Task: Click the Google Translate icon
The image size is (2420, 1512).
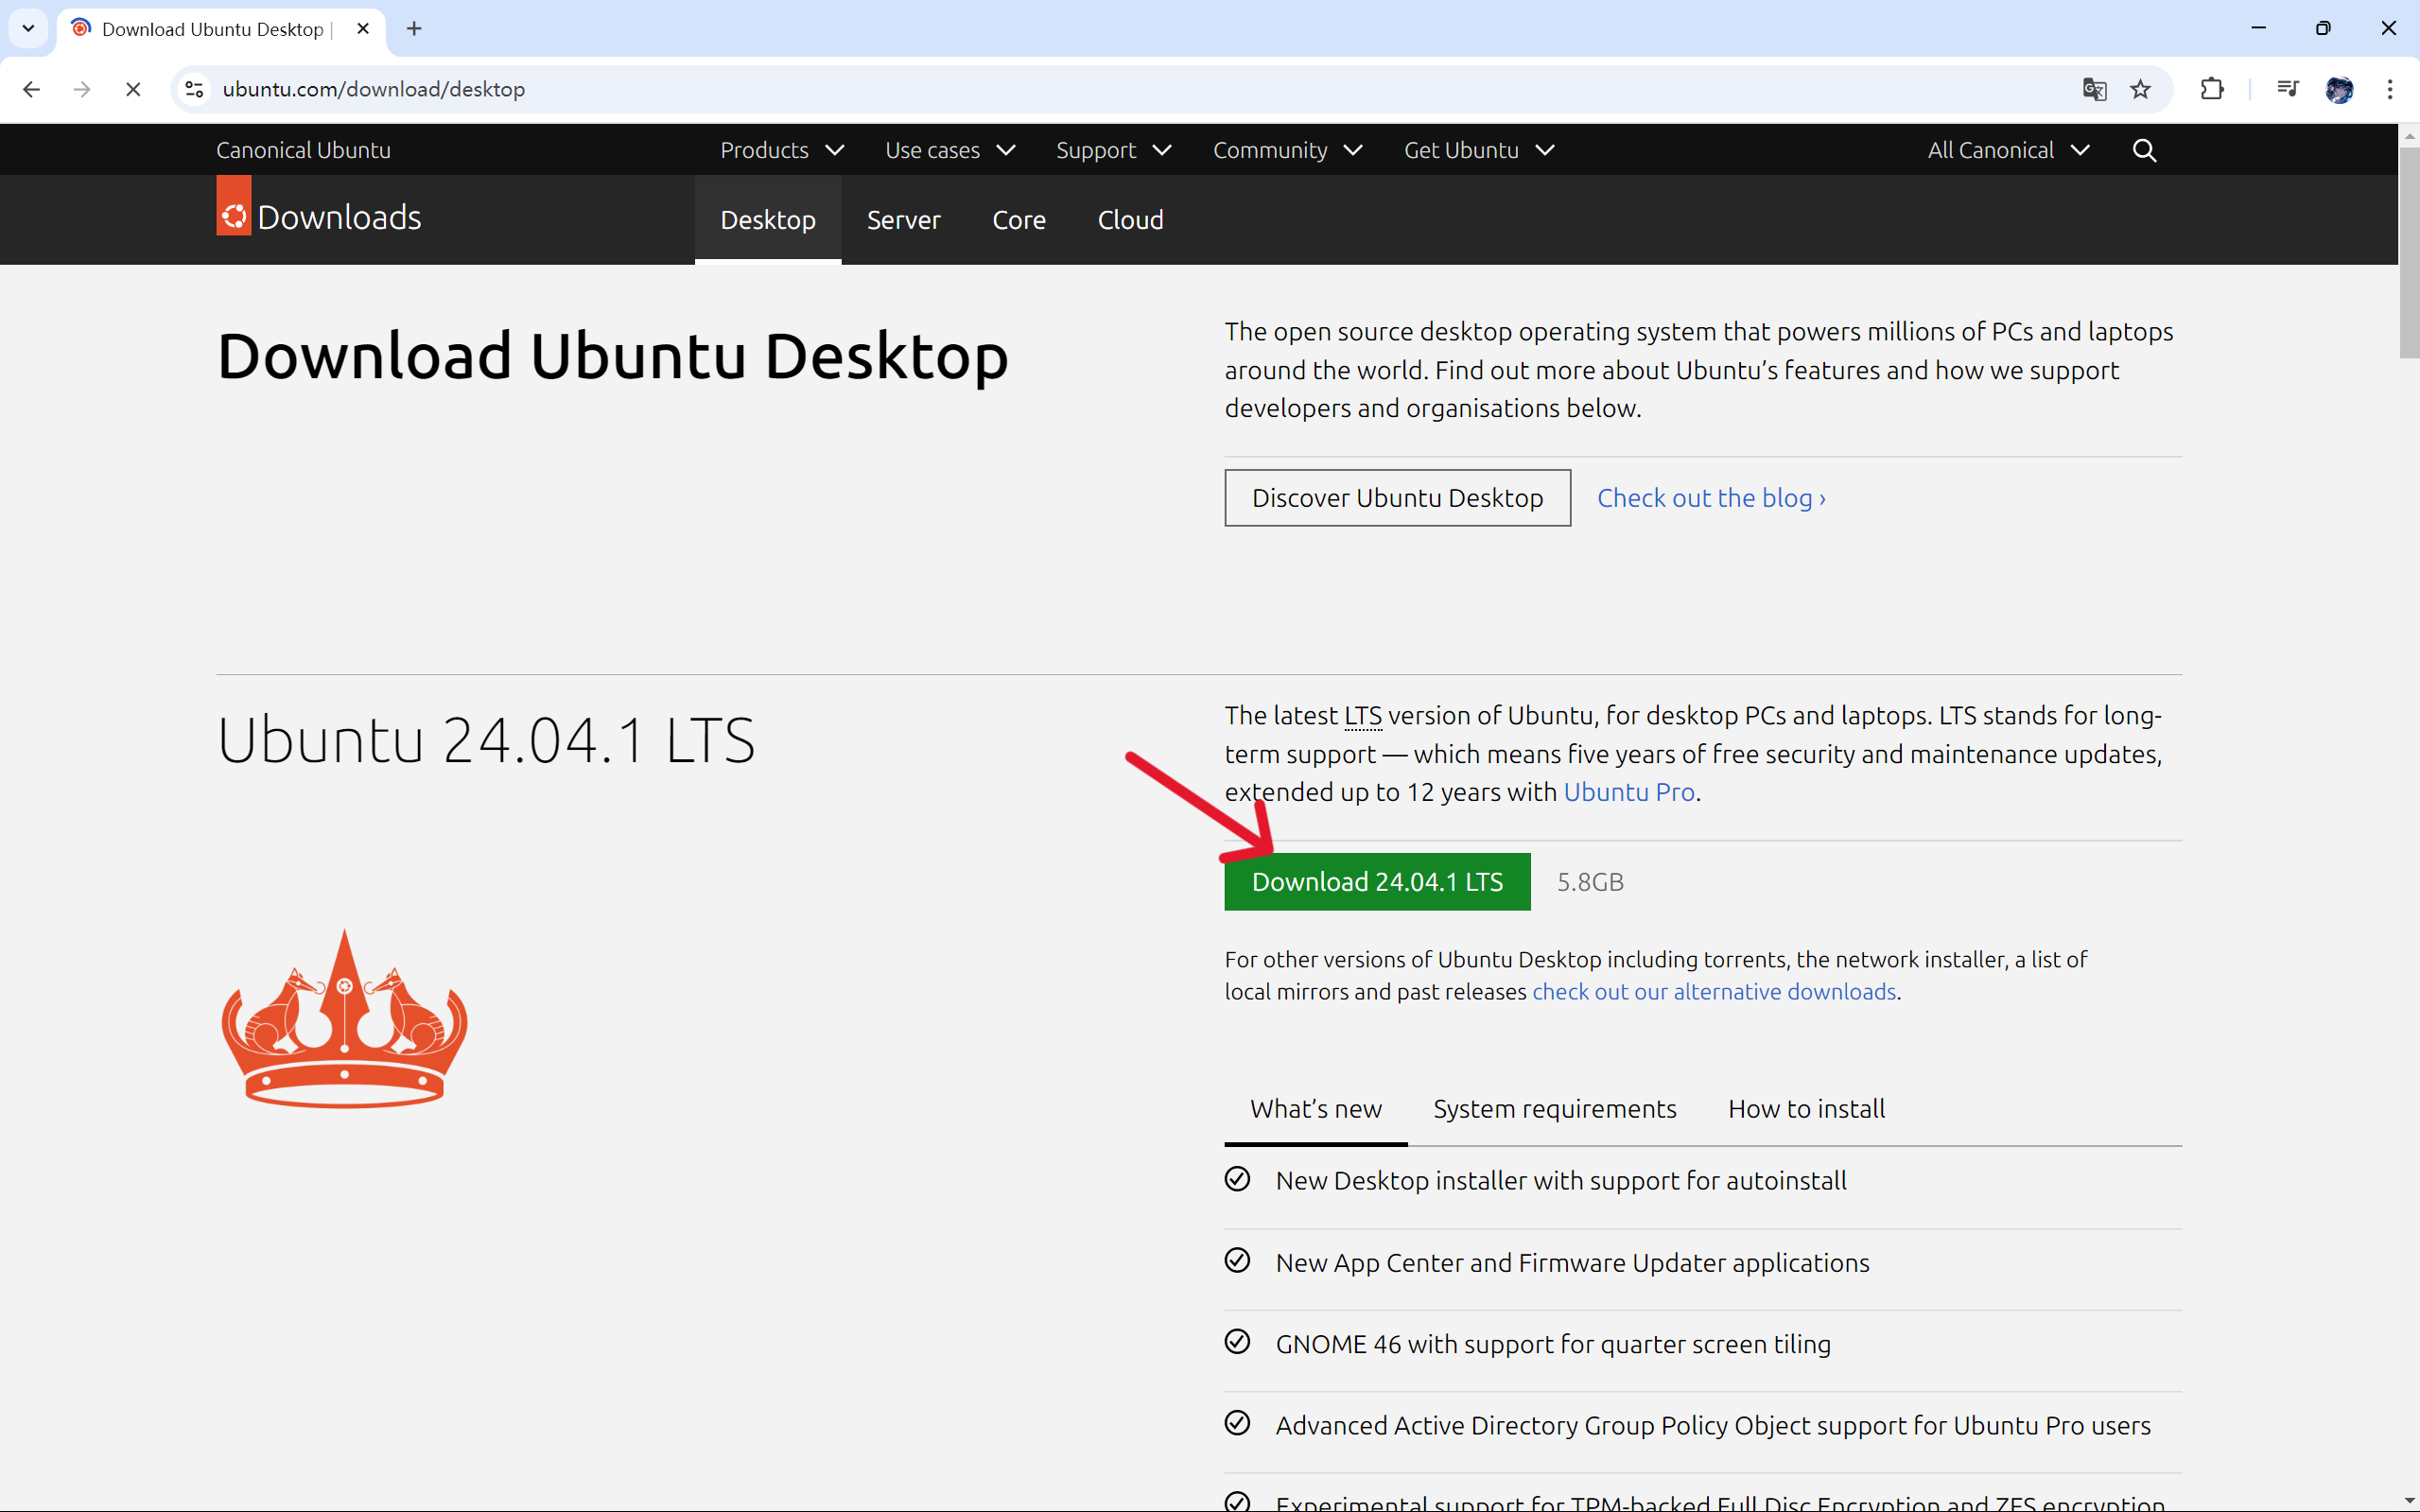Action: coord(2094,90)
